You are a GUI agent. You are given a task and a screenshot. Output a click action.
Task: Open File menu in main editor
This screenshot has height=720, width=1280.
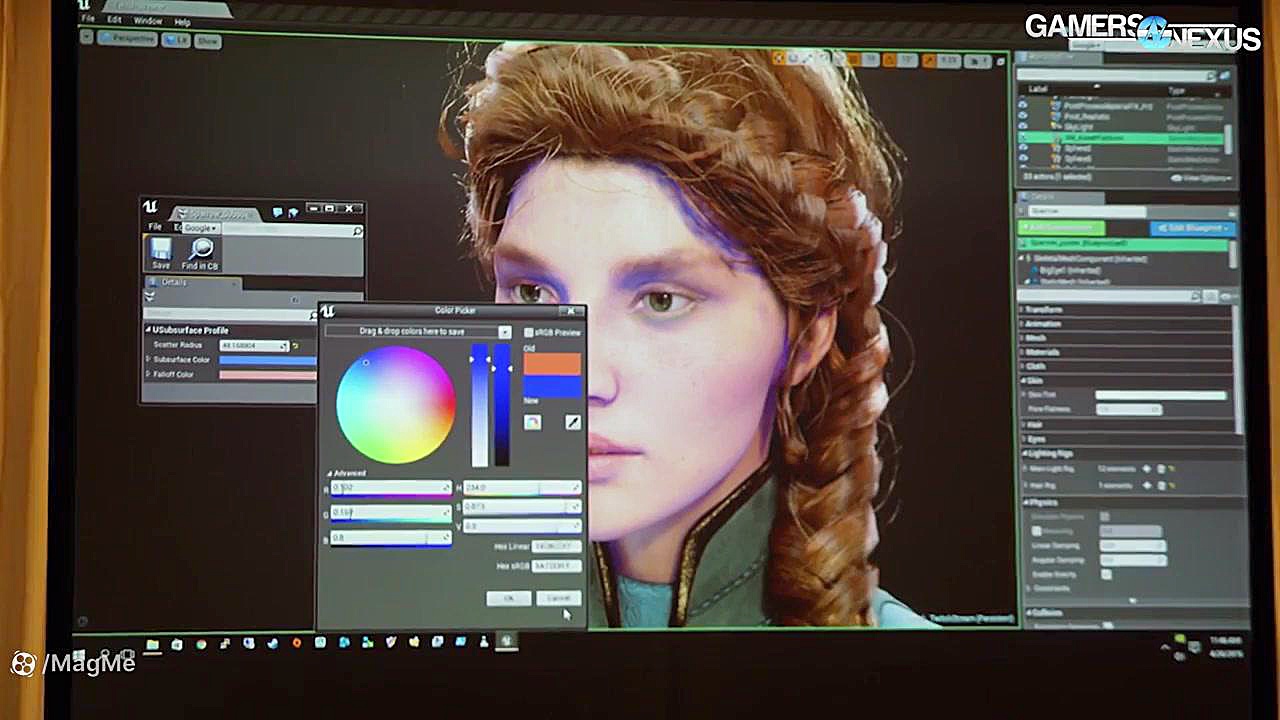pos(88,20)
